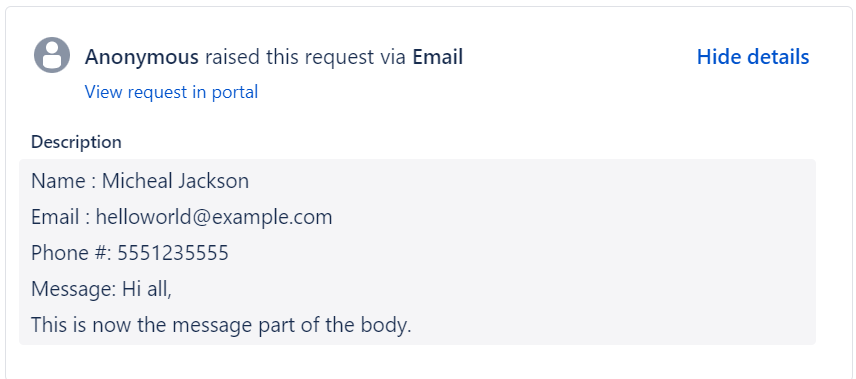Click the word 'details' in Hide details
856x379 pixels.
[x=778, y=57]
